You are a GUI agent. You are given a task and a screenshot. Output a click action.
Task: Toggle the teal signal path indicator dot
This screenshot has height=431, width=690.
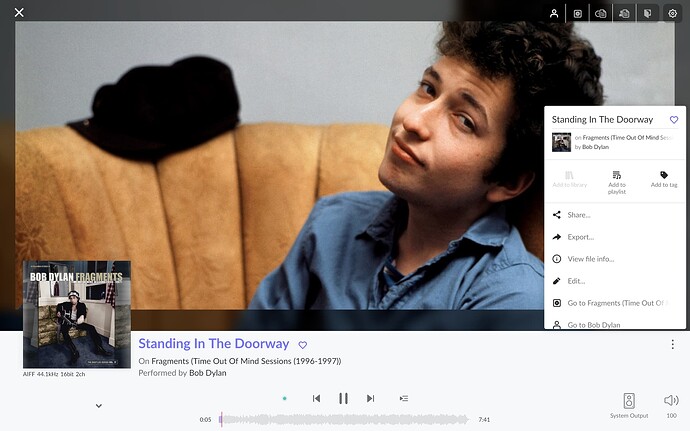pos(284,398)
